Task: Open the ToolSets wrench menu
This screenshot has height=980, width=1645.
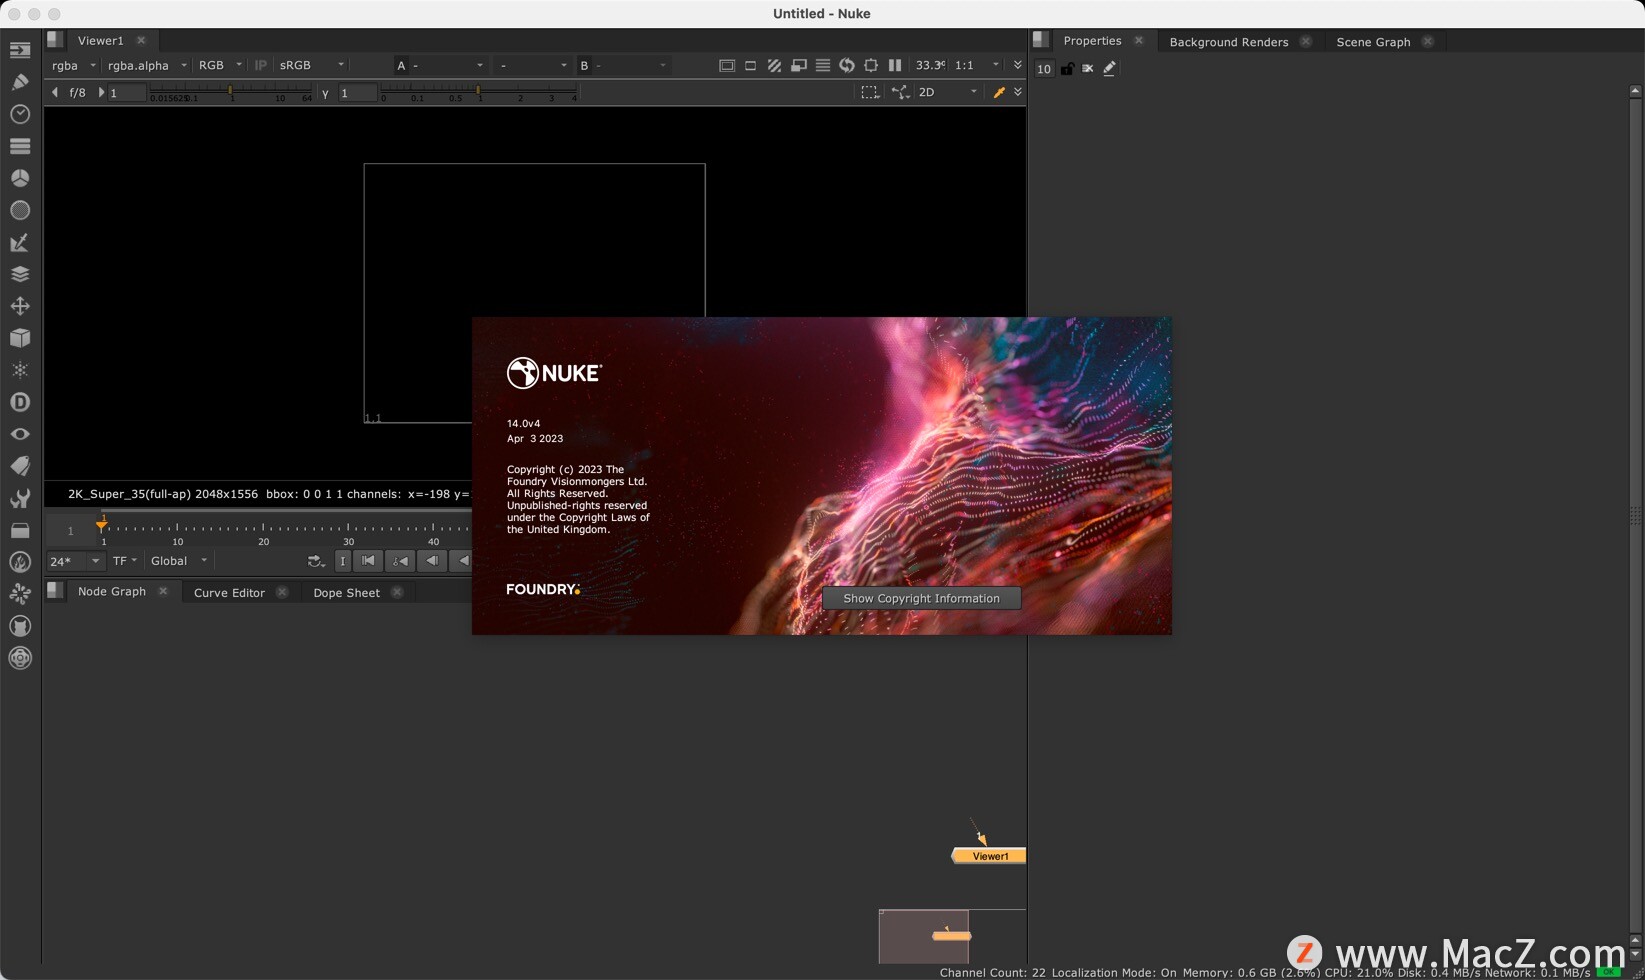Action: coord(20,498)
